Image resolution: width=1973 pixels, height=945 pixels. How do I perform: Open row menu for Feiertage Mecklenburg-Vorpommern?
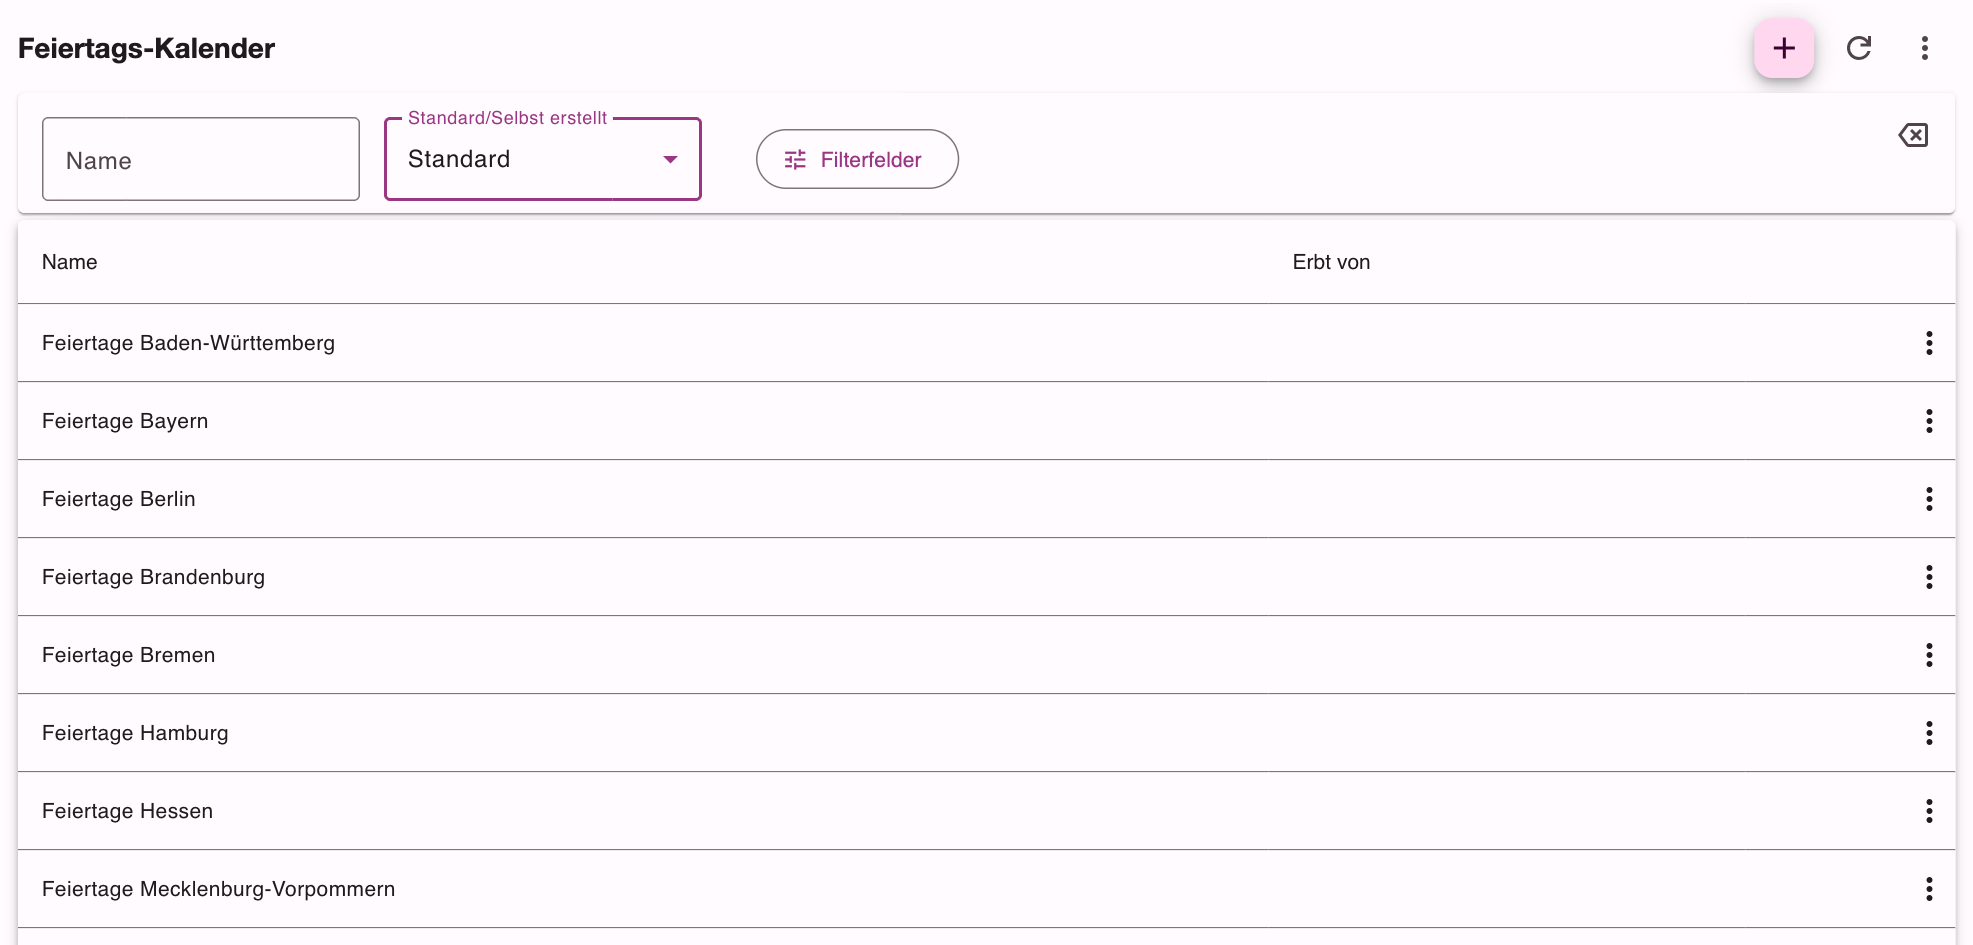click(x=1929, y=889)
